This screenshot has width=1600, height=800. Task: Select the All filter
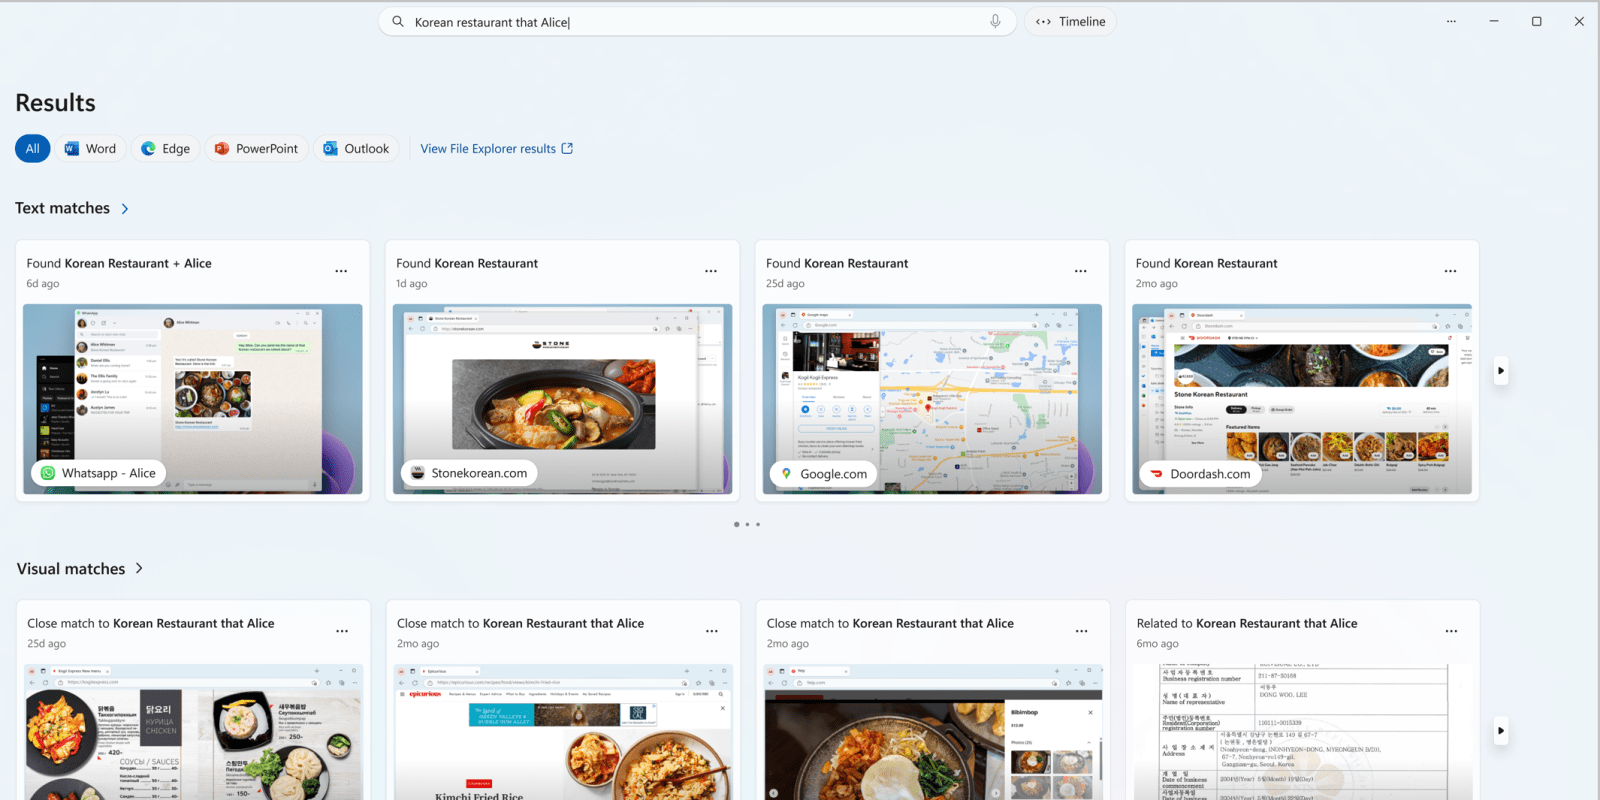(x=32, y=148)
